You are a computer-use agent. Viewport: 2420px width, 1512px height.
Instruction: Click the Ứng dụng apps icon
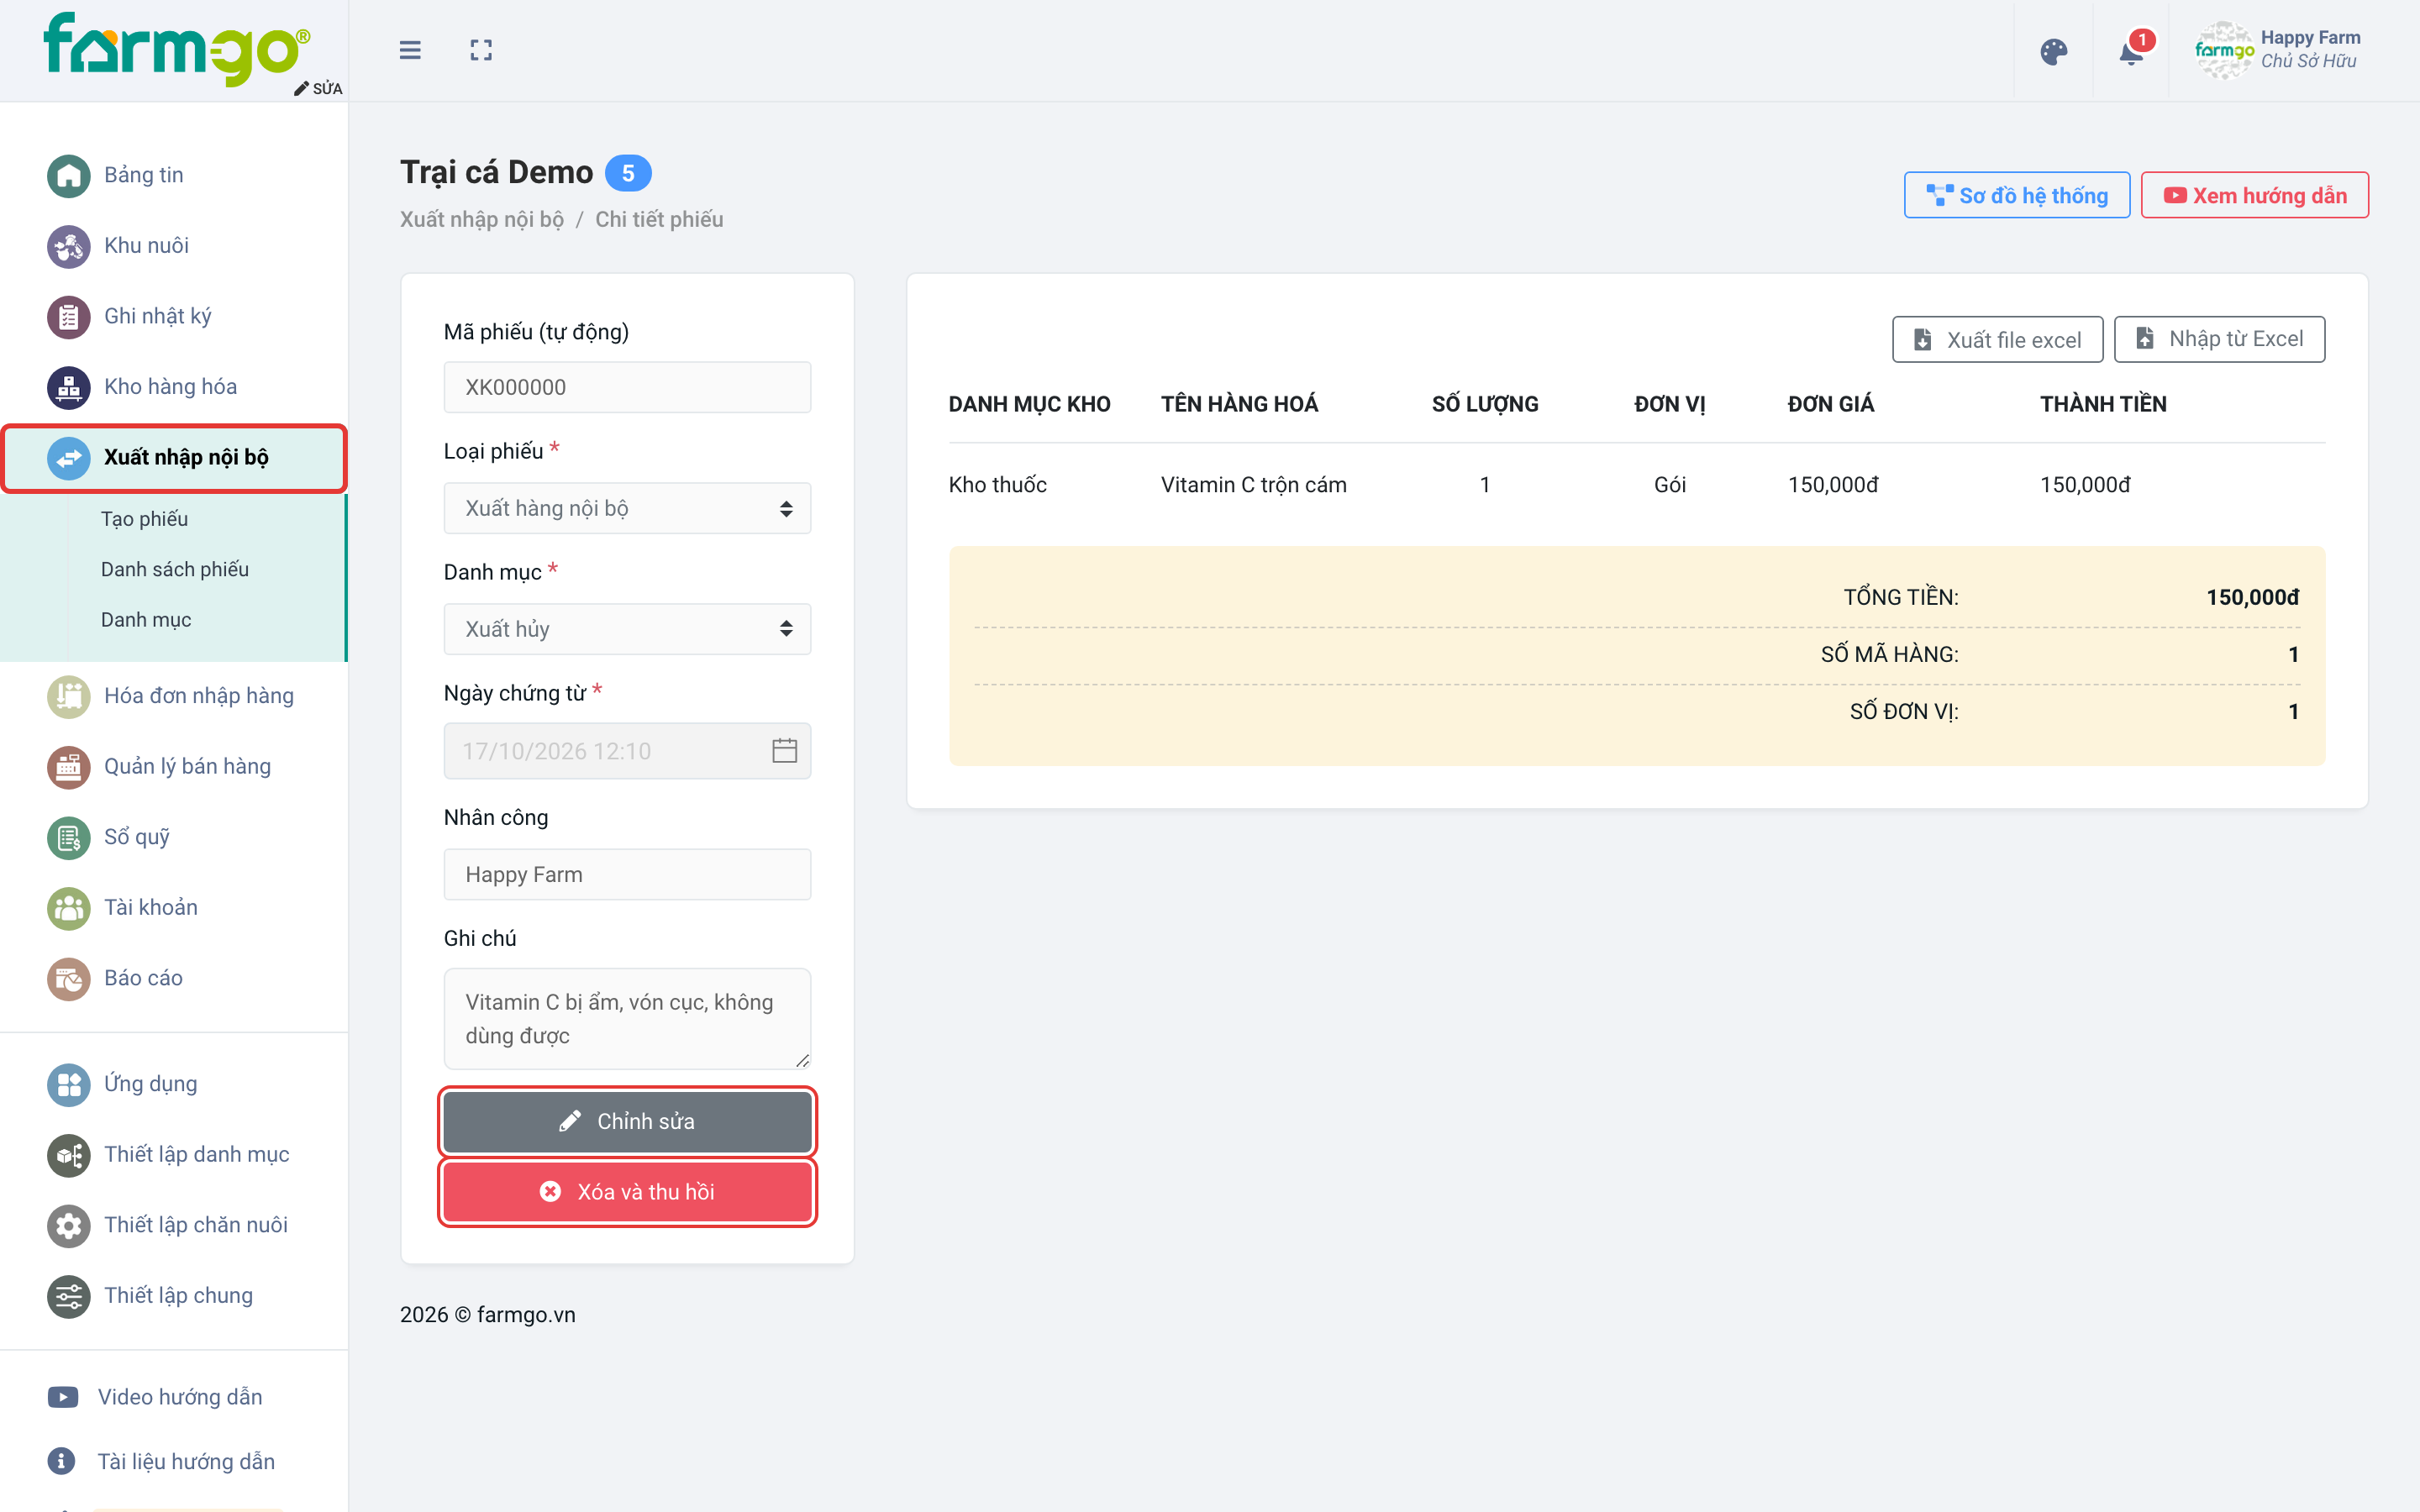[69, 1084]
